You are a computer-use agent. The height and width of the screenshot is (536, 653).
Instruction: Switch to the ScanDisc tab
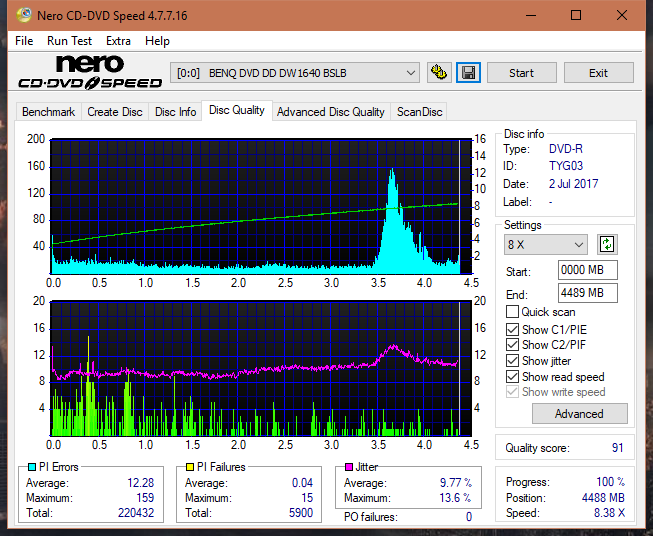pos(419,112)
